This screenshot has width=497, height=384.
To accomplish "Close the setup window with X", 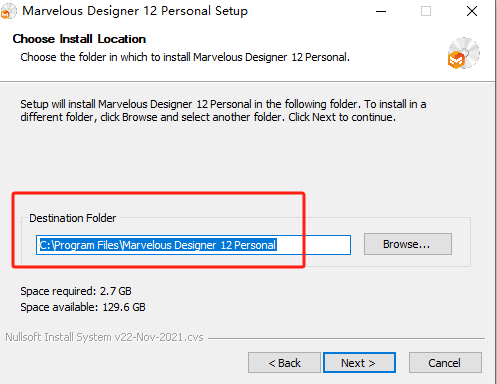I will (472, 11).
